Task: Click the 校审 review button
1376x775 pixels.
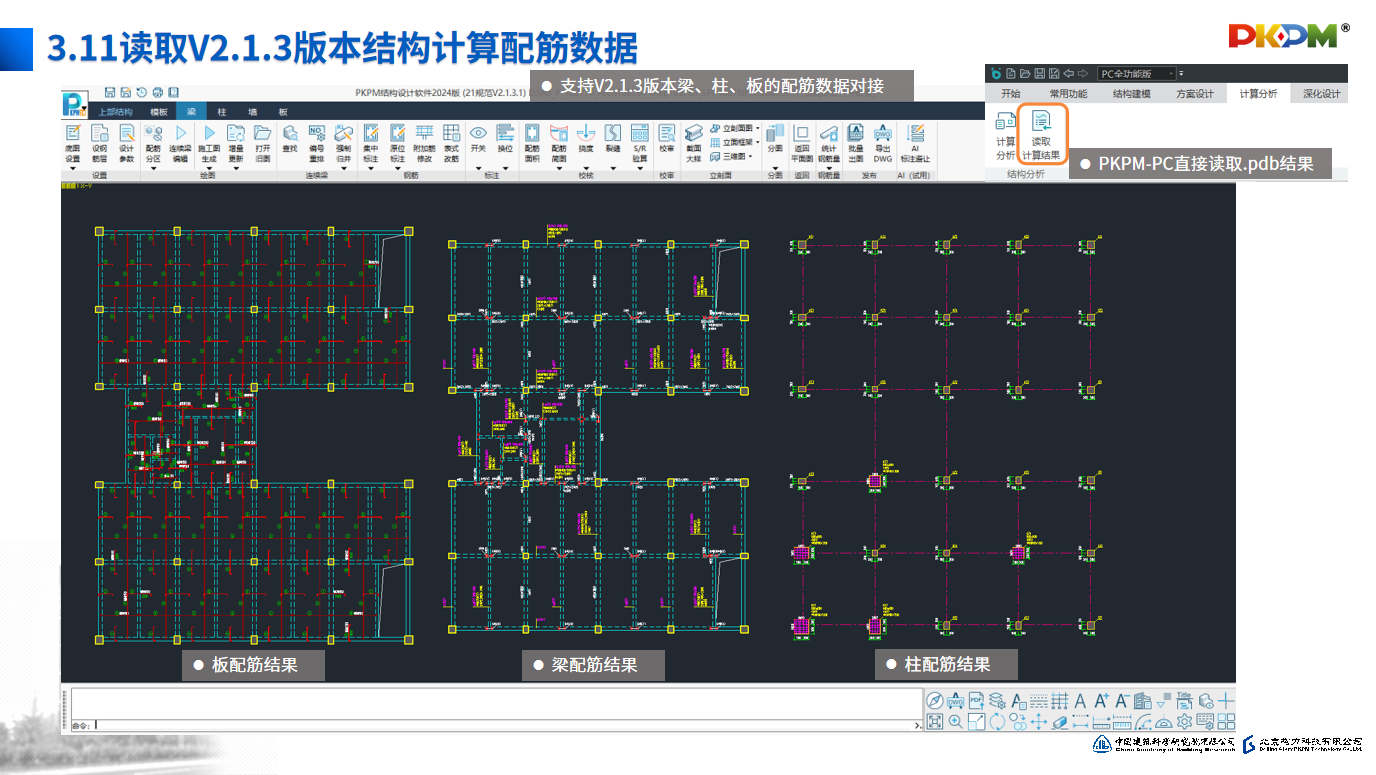Action: [667, 138]
